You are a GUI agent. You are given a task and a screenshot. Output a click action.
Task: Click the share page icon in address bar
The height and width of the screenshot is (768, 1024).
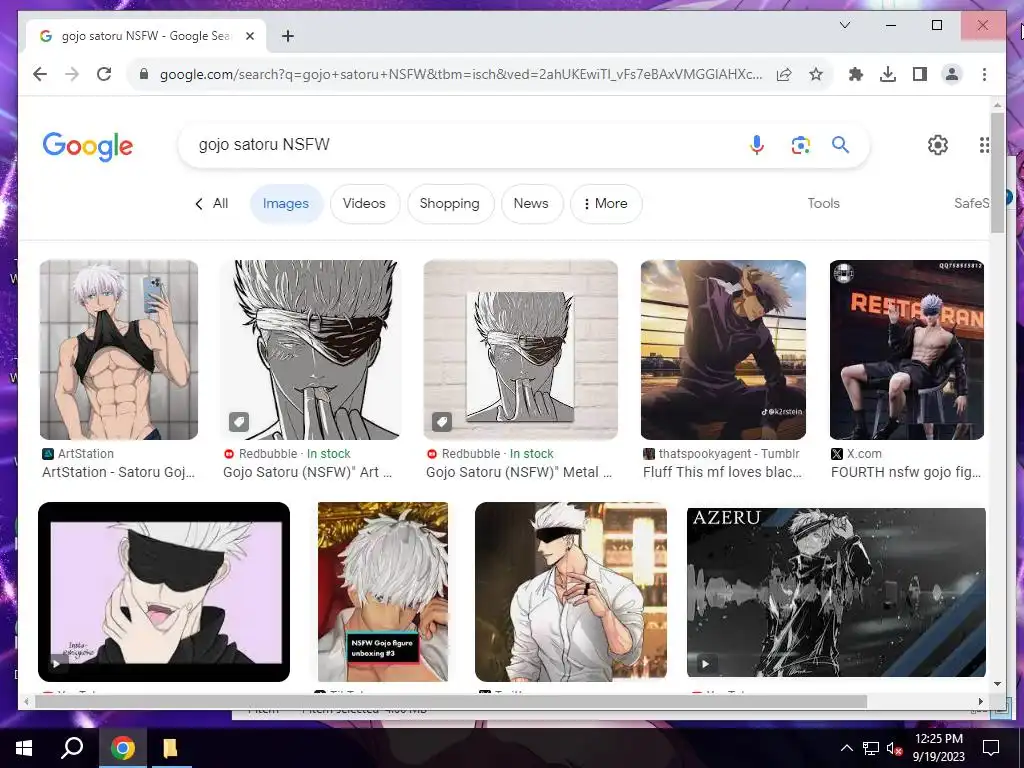coord(784,74)
